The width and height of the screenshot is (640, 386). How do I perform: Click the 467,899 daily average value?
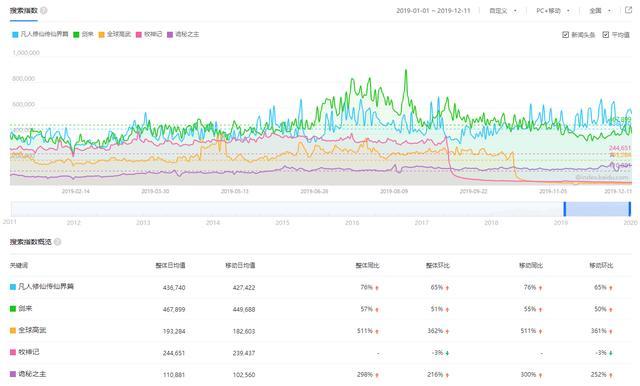click(x=174, y=310)
